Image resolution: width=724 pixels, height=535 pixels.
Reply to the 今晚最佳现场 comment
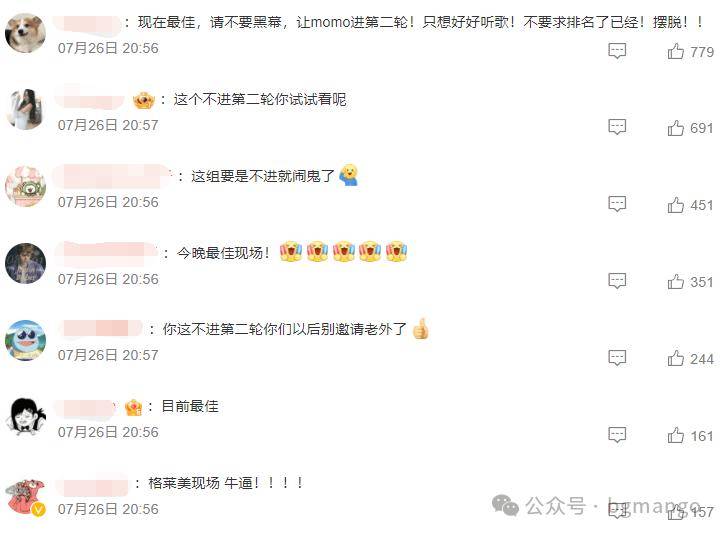[x=617, y=281]
